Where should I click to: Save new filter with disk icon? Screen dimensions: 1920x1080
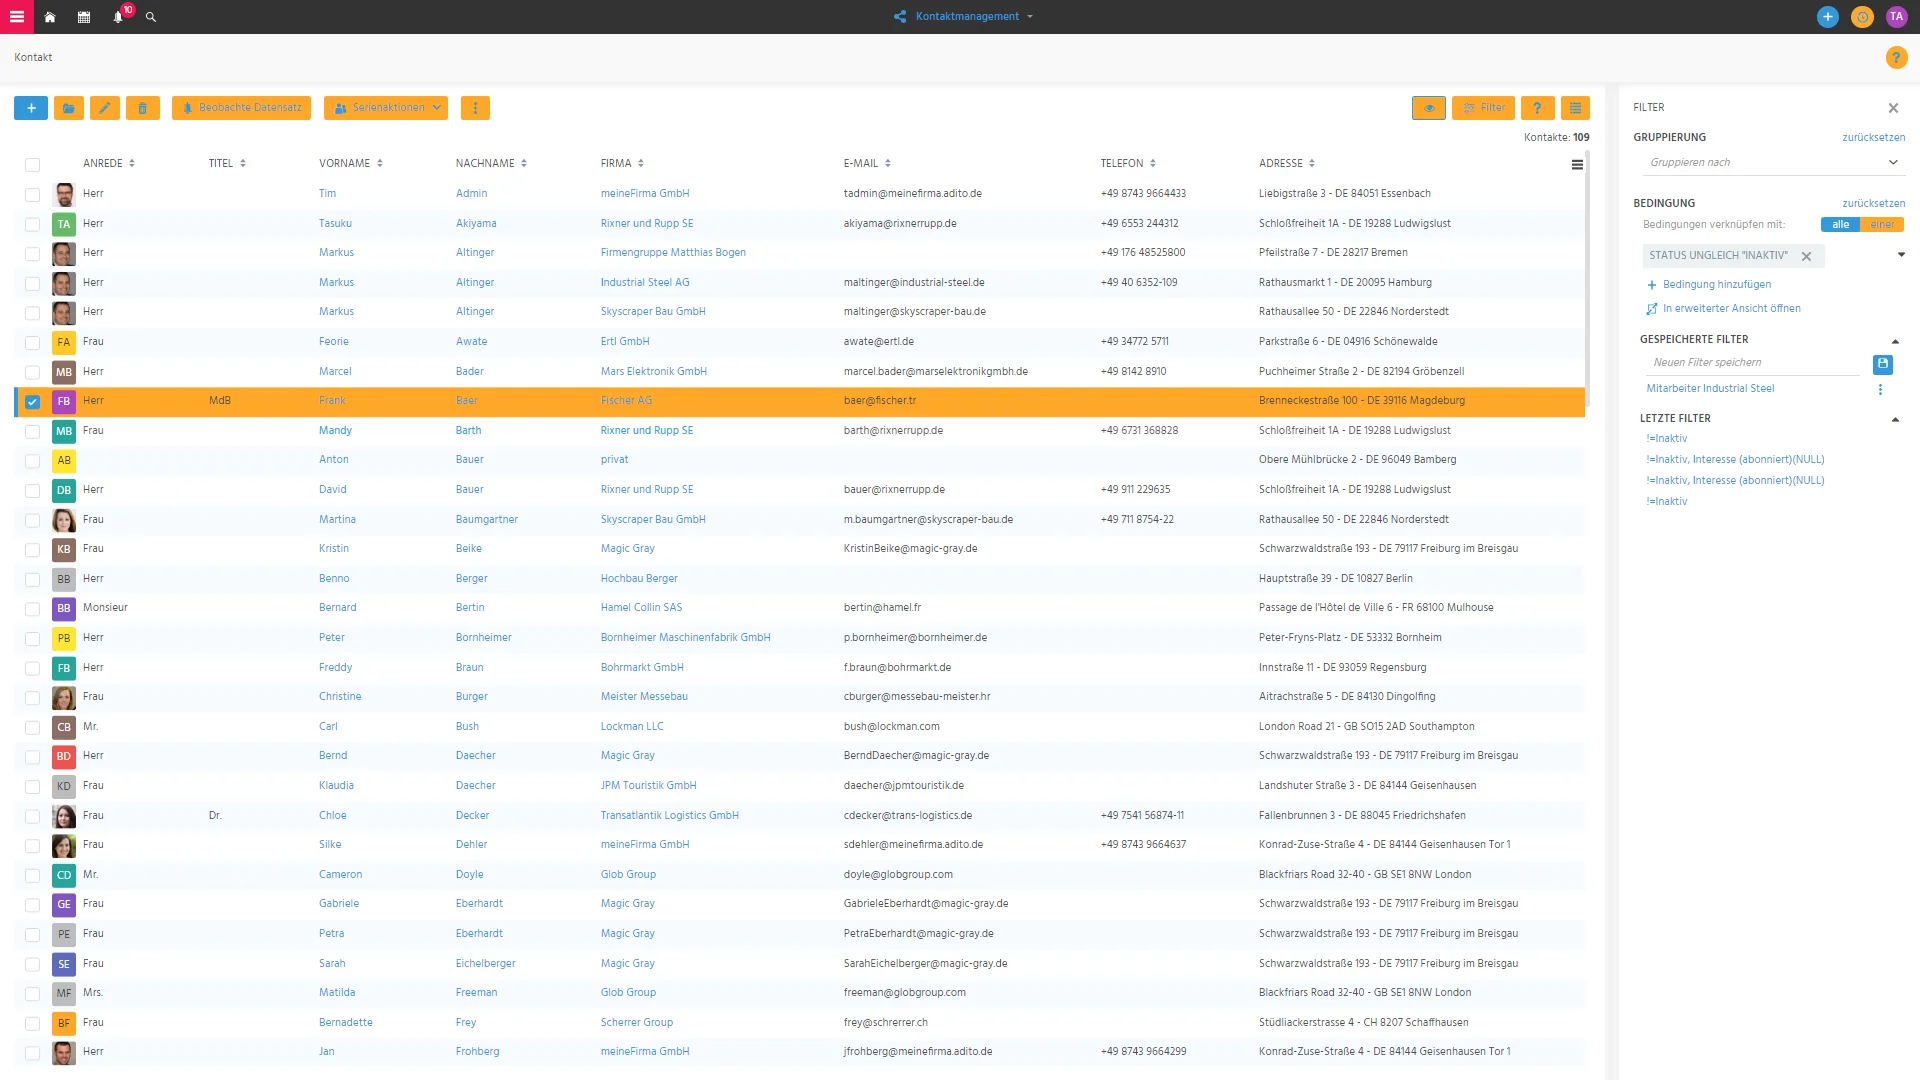coord(1882,364)
